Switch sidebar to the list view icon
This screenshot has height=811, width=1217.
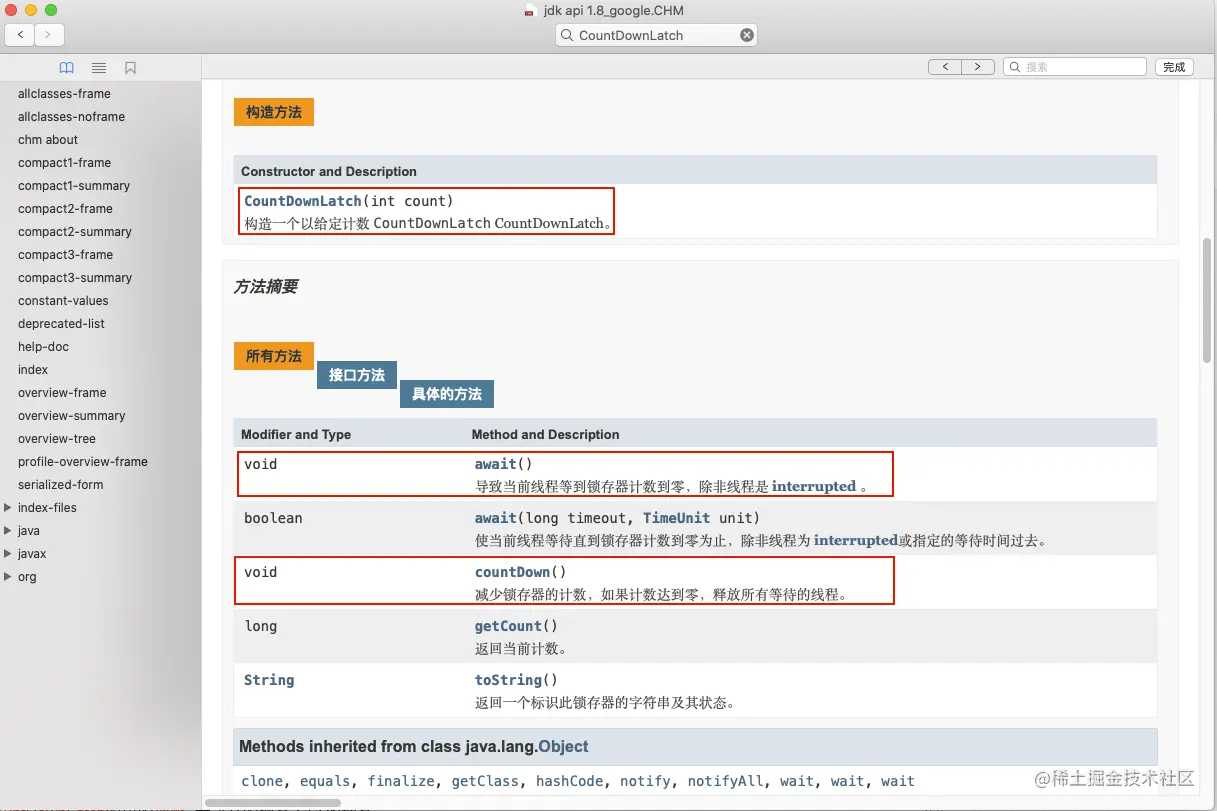point(99,68)
